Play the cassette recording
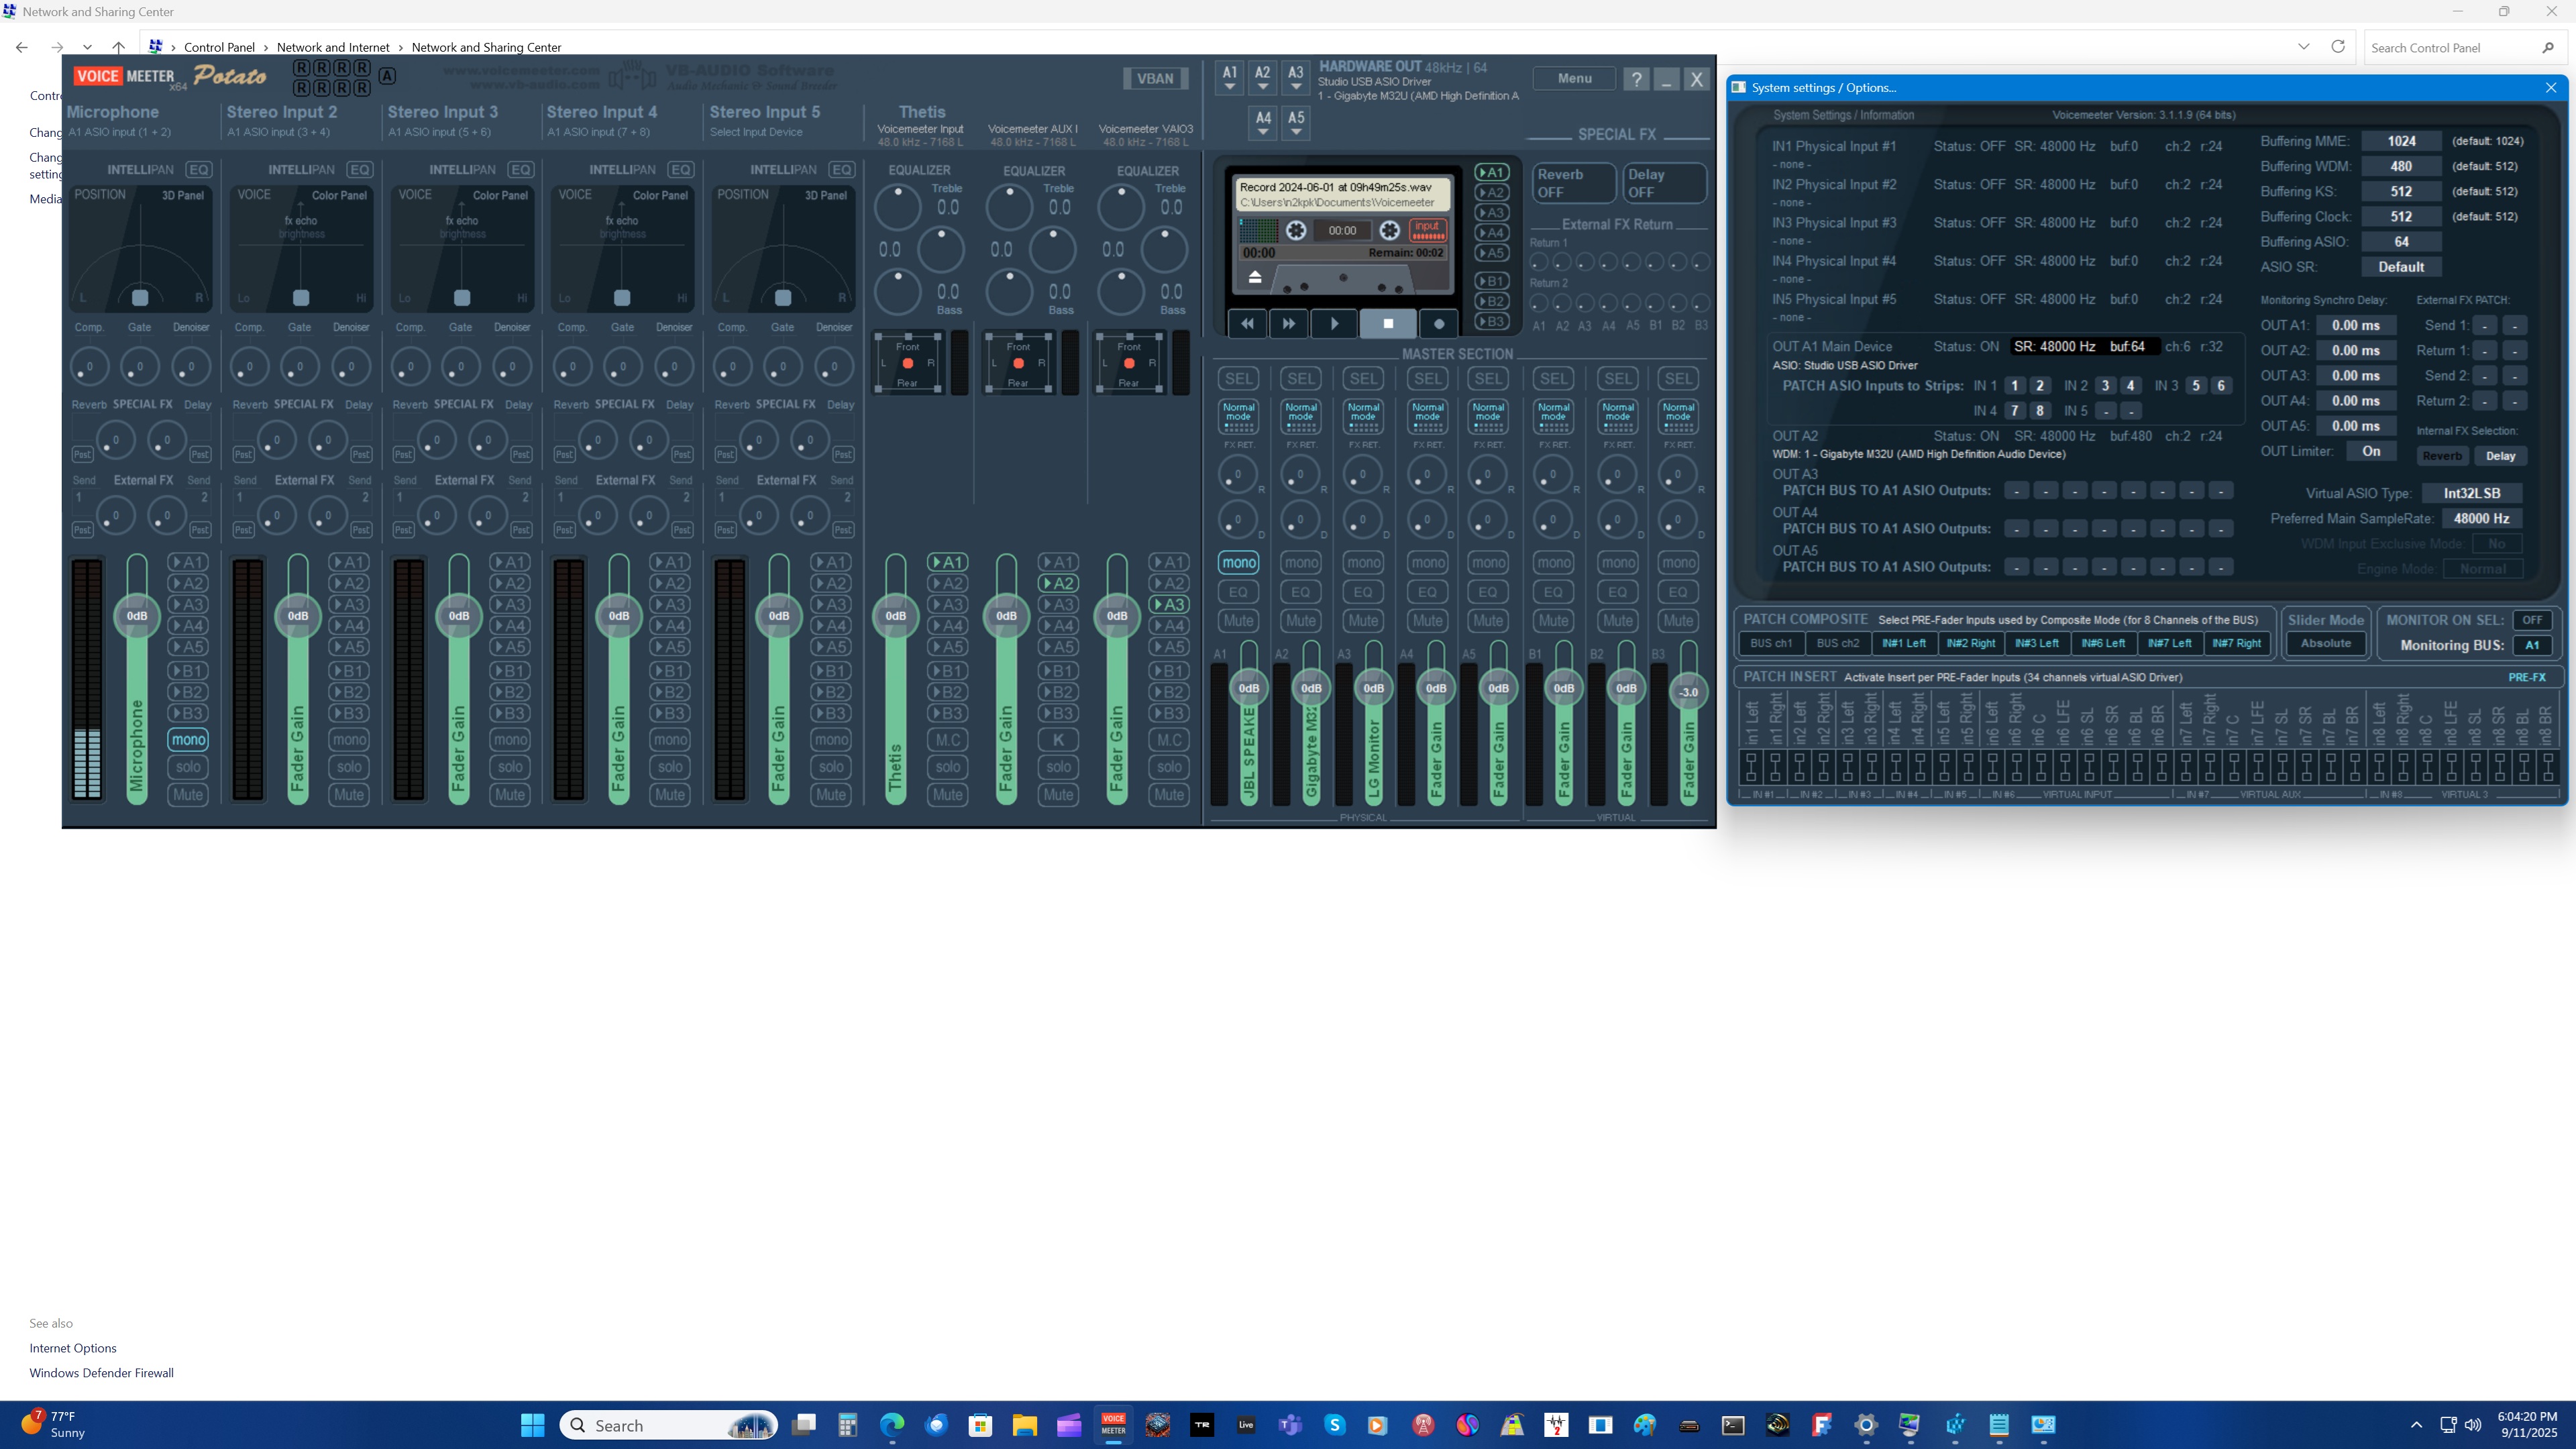 tap(1335, 323)
